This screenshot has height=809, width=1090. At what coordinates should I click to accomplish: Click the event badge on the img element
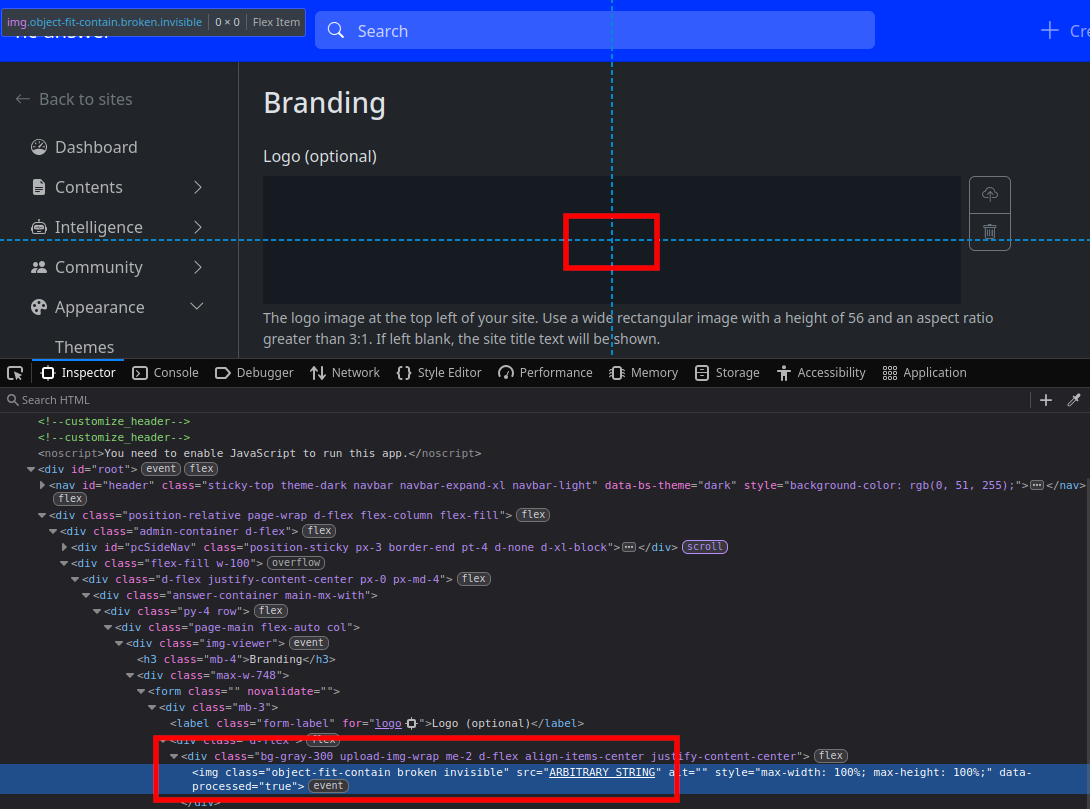328,786
